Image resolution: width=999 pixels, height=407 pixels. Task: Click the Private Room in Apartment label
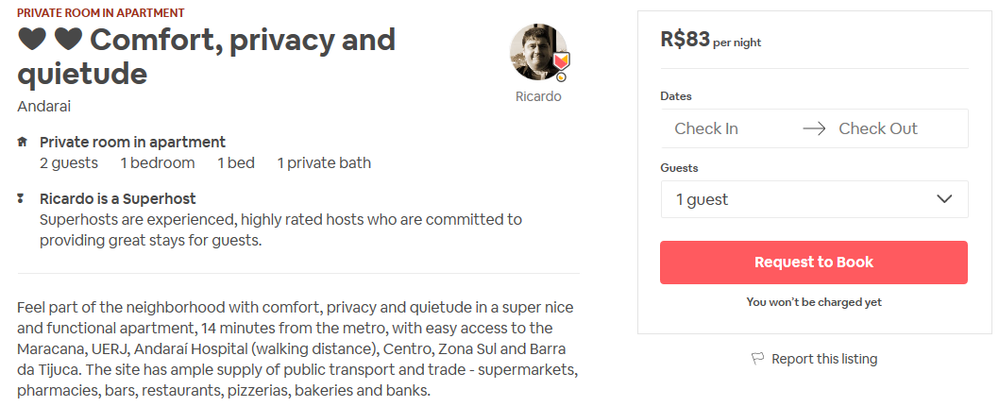point(100,13)
